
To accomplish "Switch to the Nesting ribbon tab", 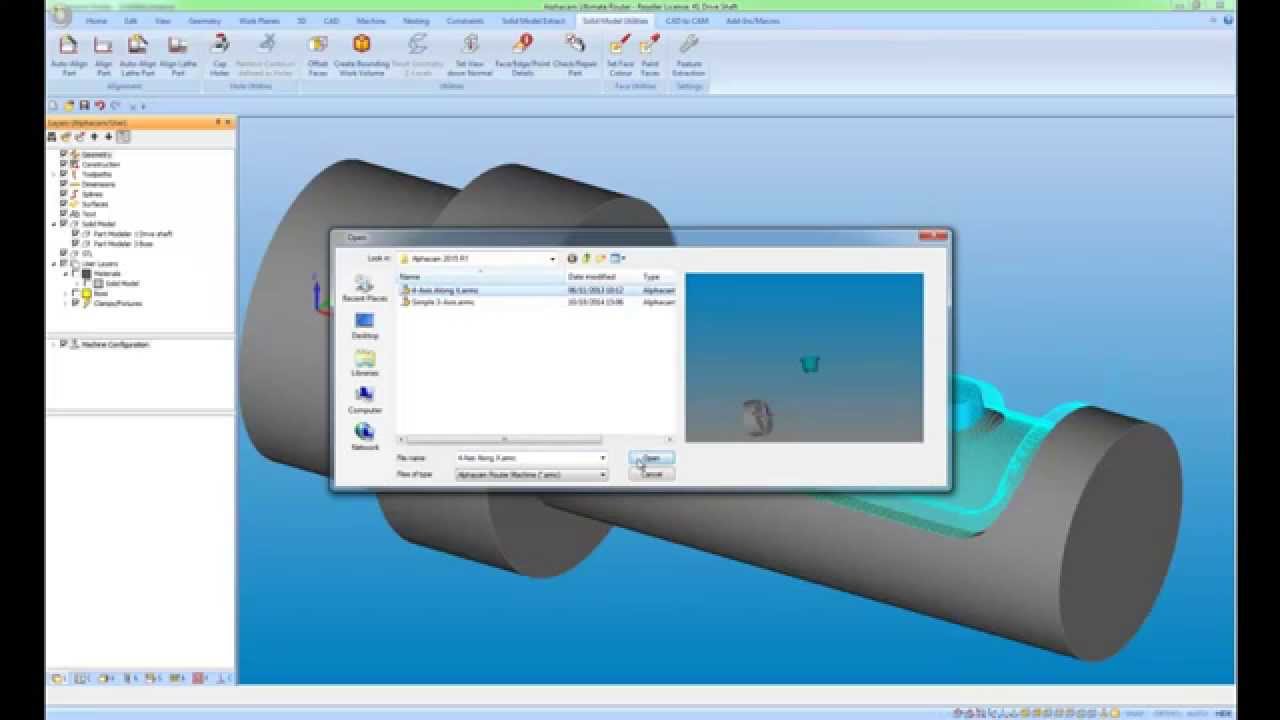I will point(416,20).
